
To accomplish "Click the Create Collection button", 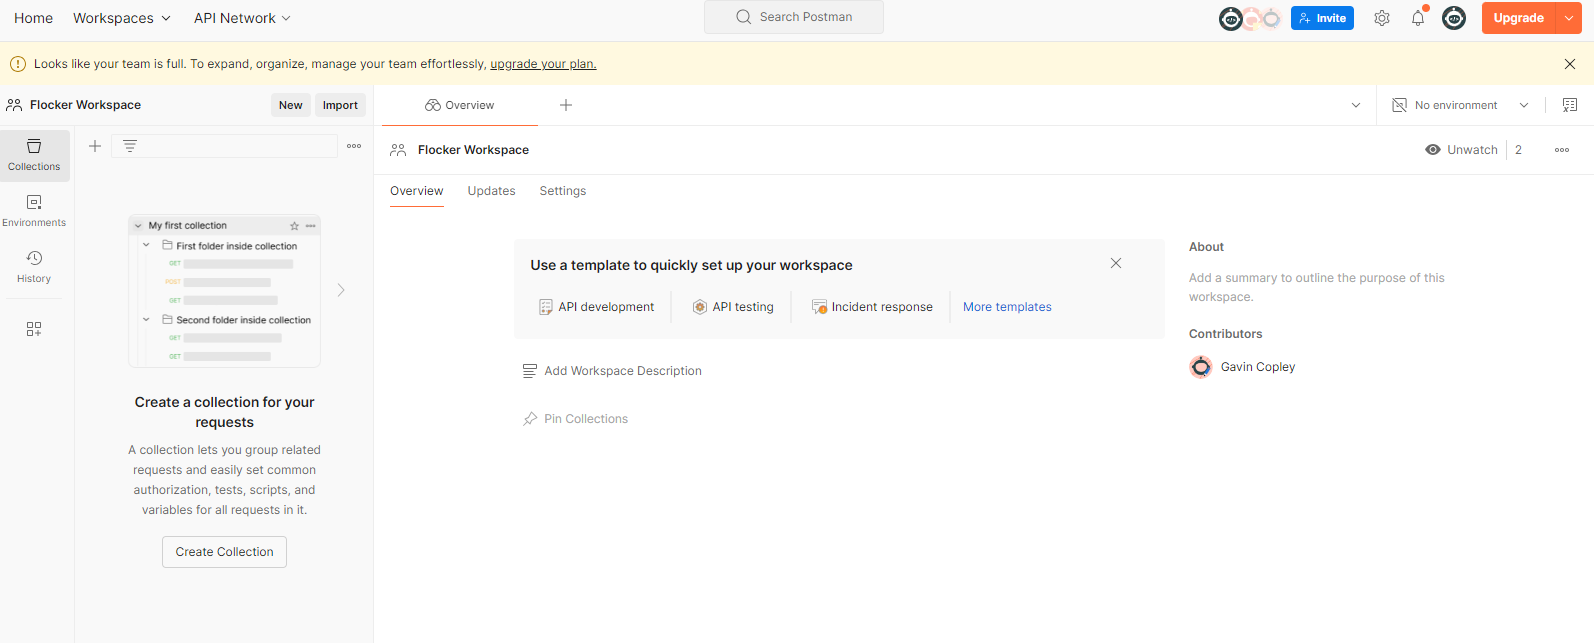I will point(224,552).
